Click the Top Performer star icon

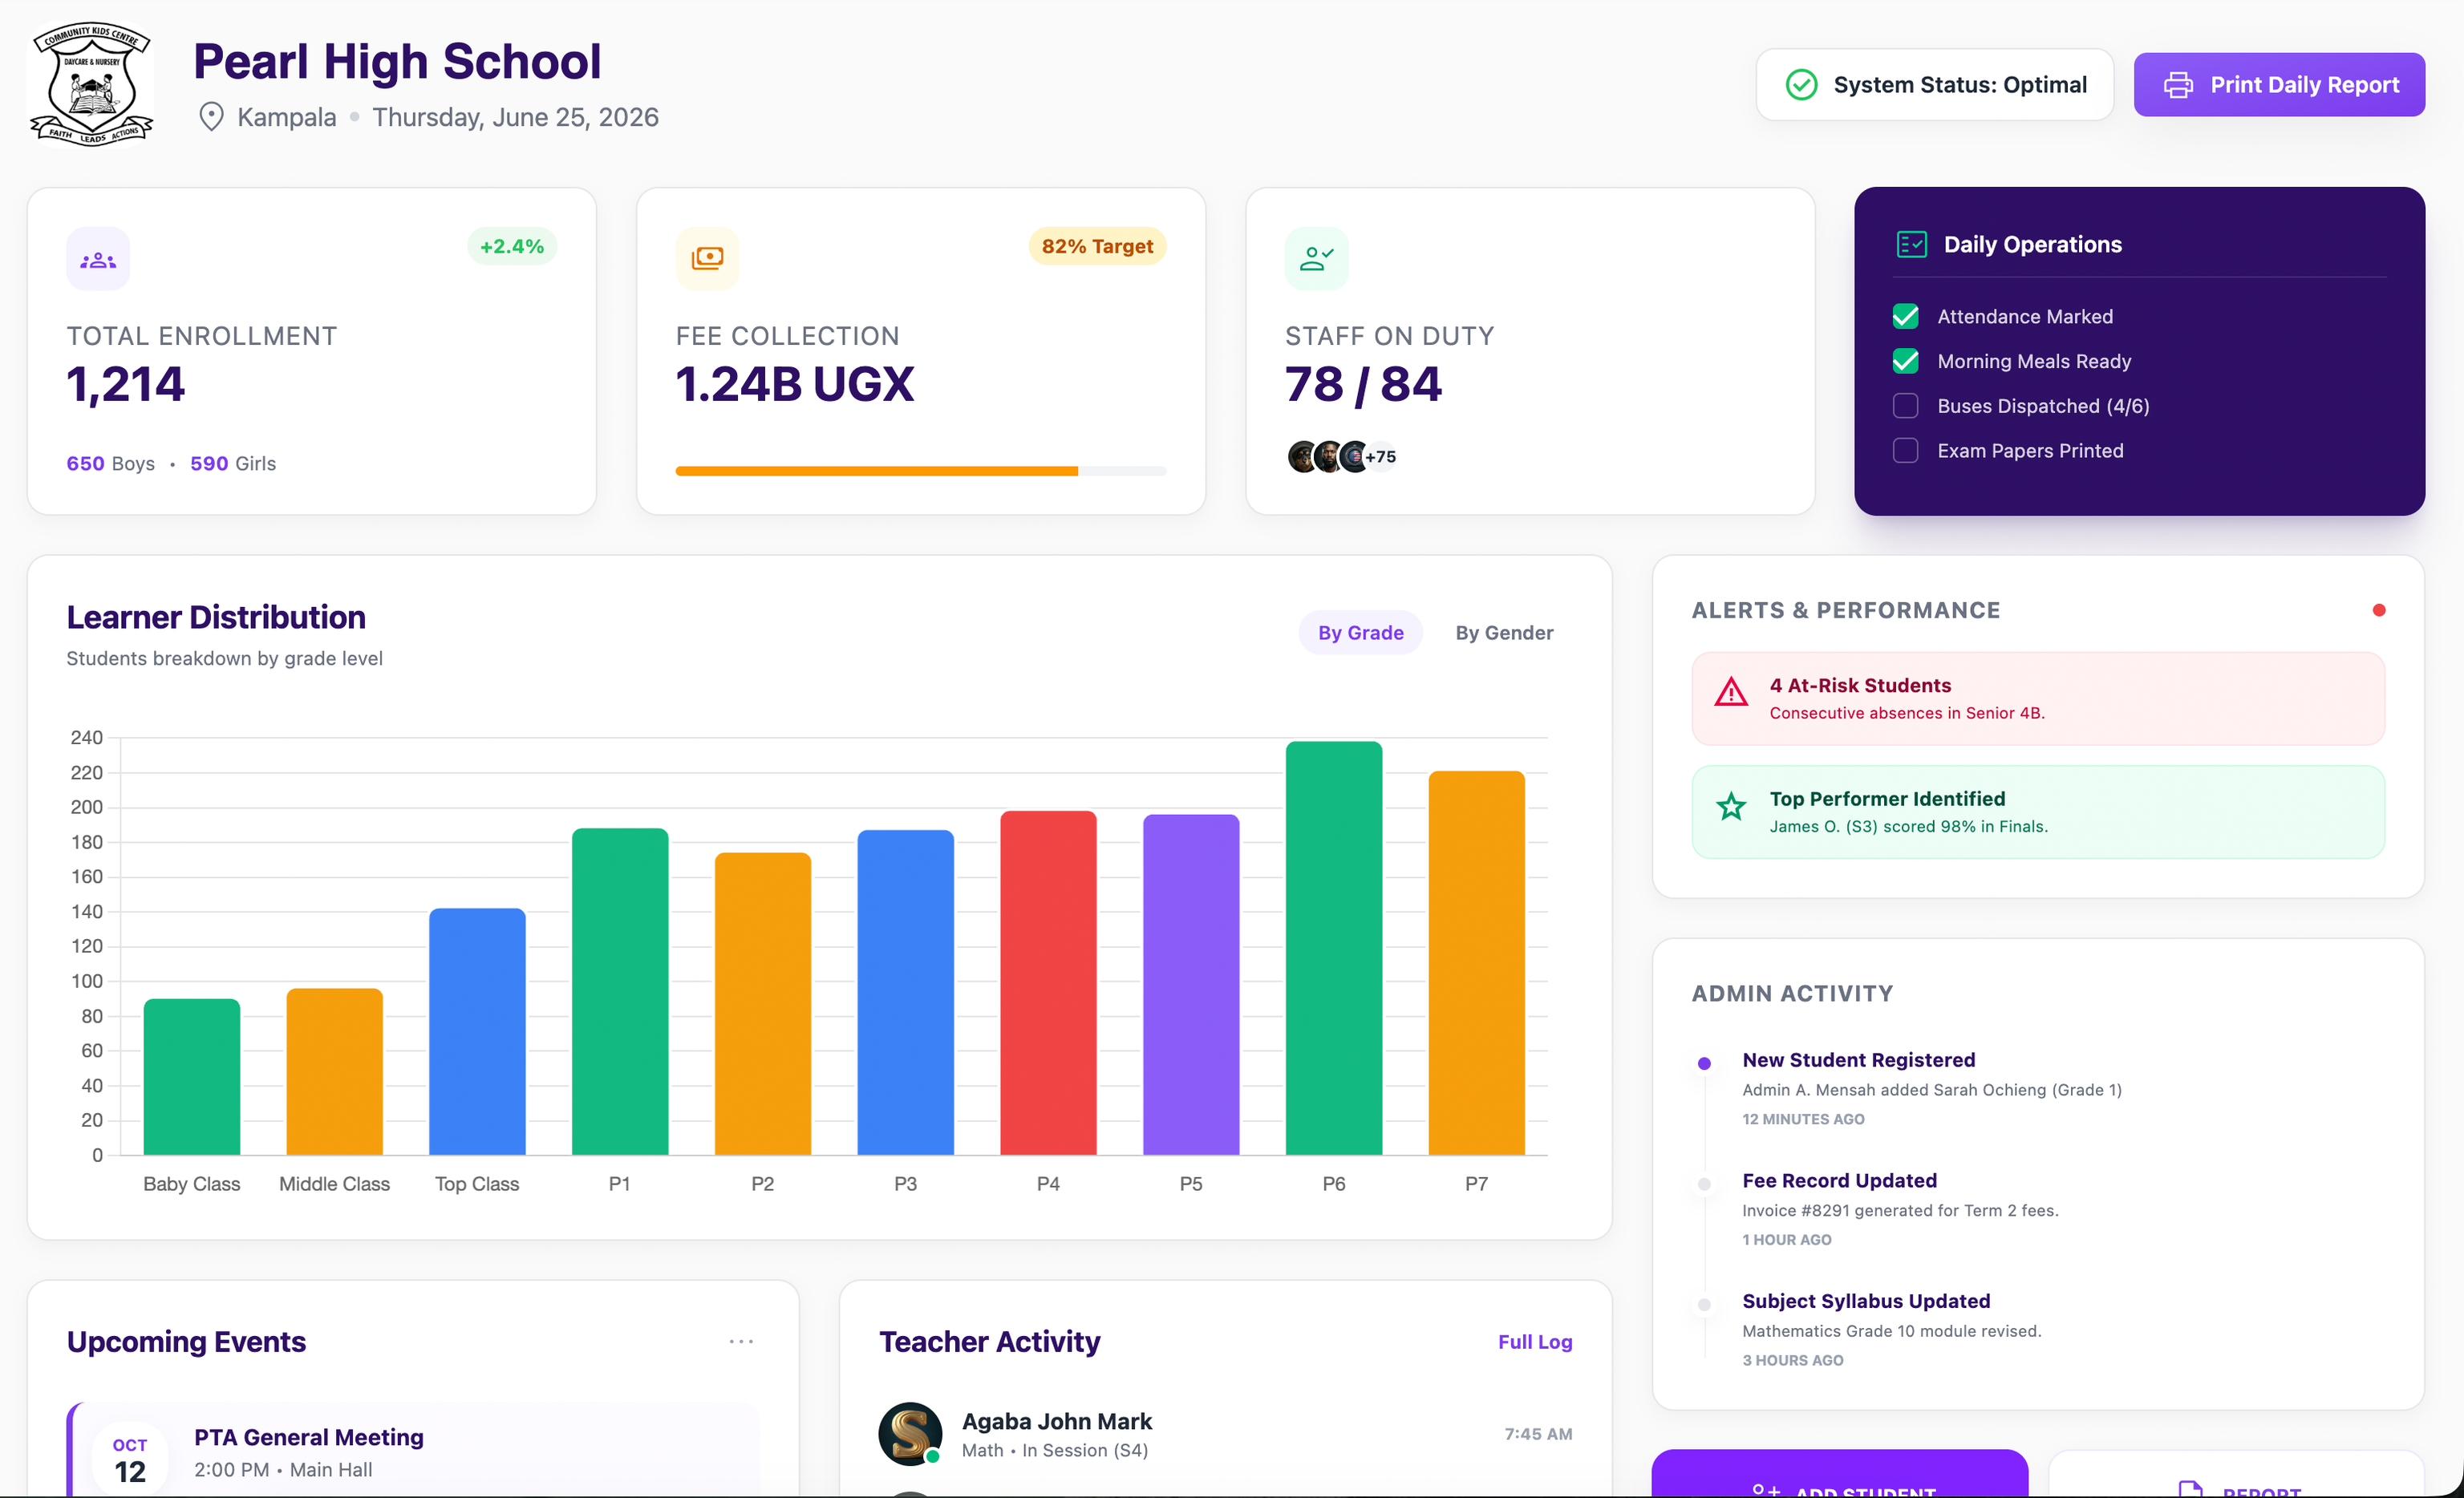[1731, 806]
